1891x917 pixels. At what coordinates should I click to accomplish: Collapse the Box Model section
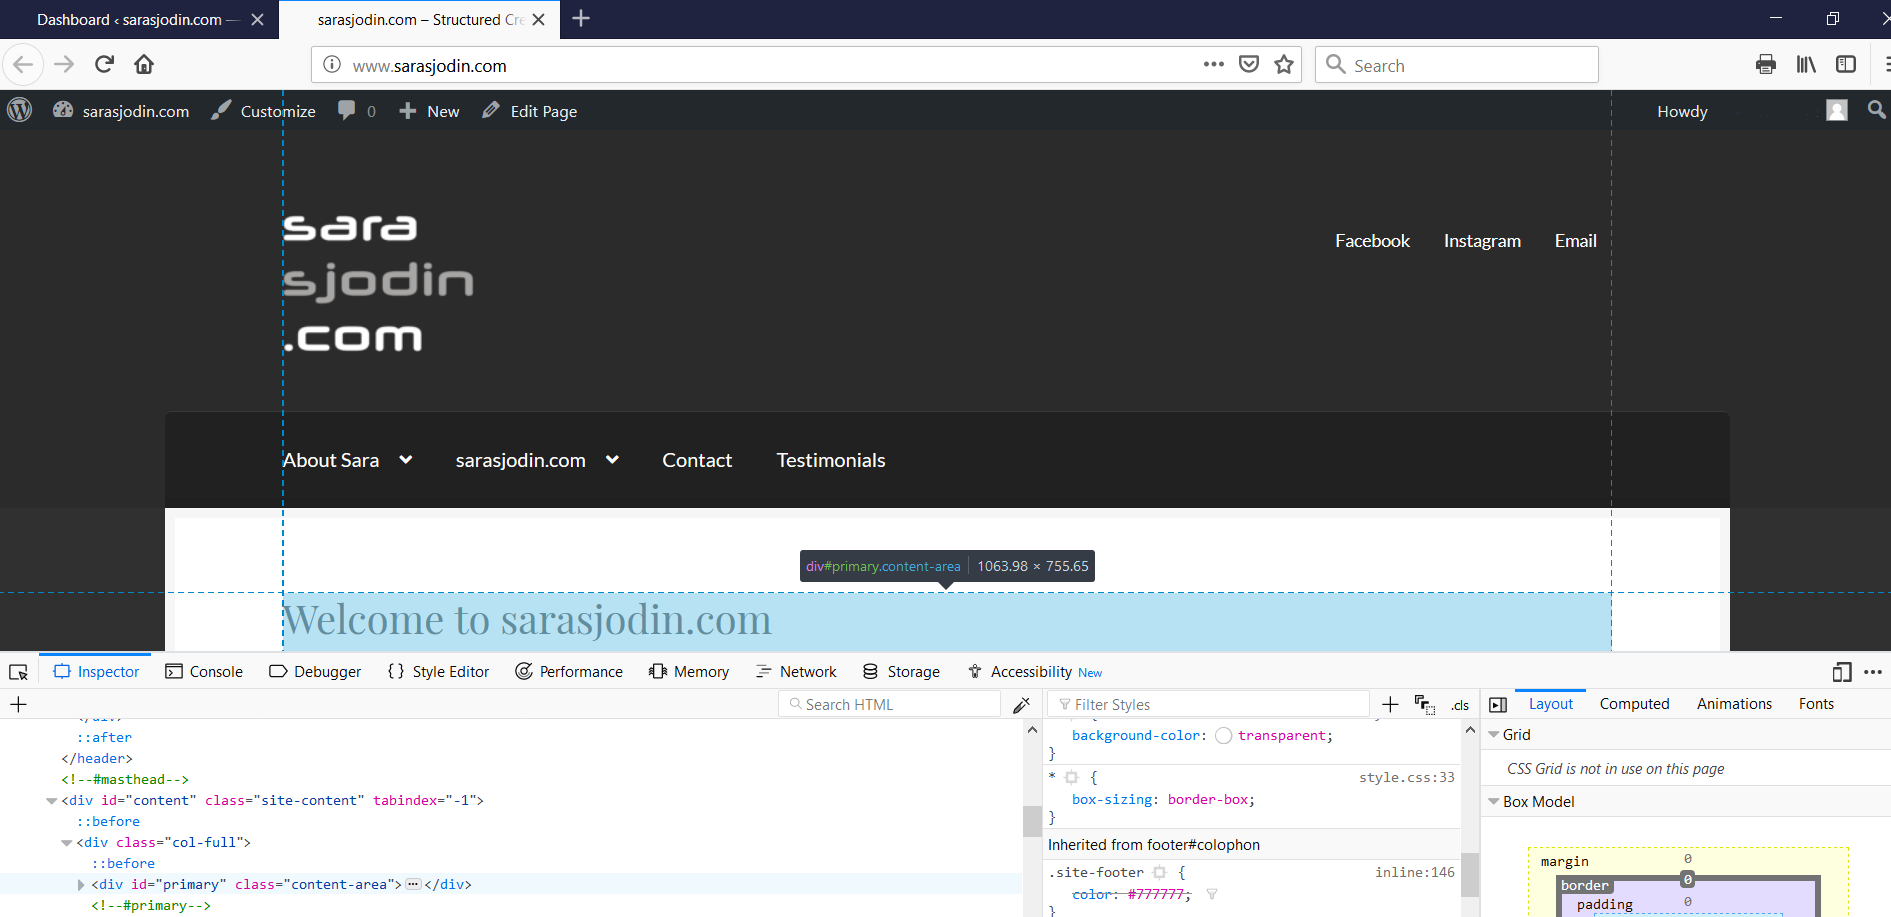[1494, 802]
